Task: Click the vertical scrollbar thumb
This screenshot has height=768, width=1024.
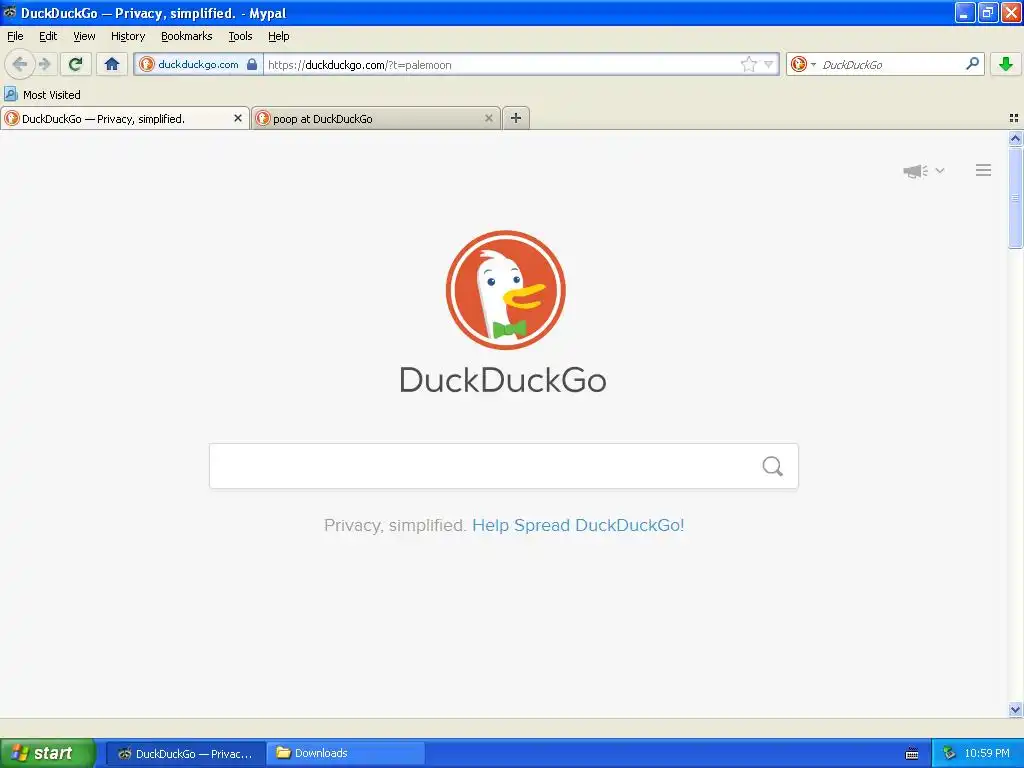Action: click(x=1015, y=198)
